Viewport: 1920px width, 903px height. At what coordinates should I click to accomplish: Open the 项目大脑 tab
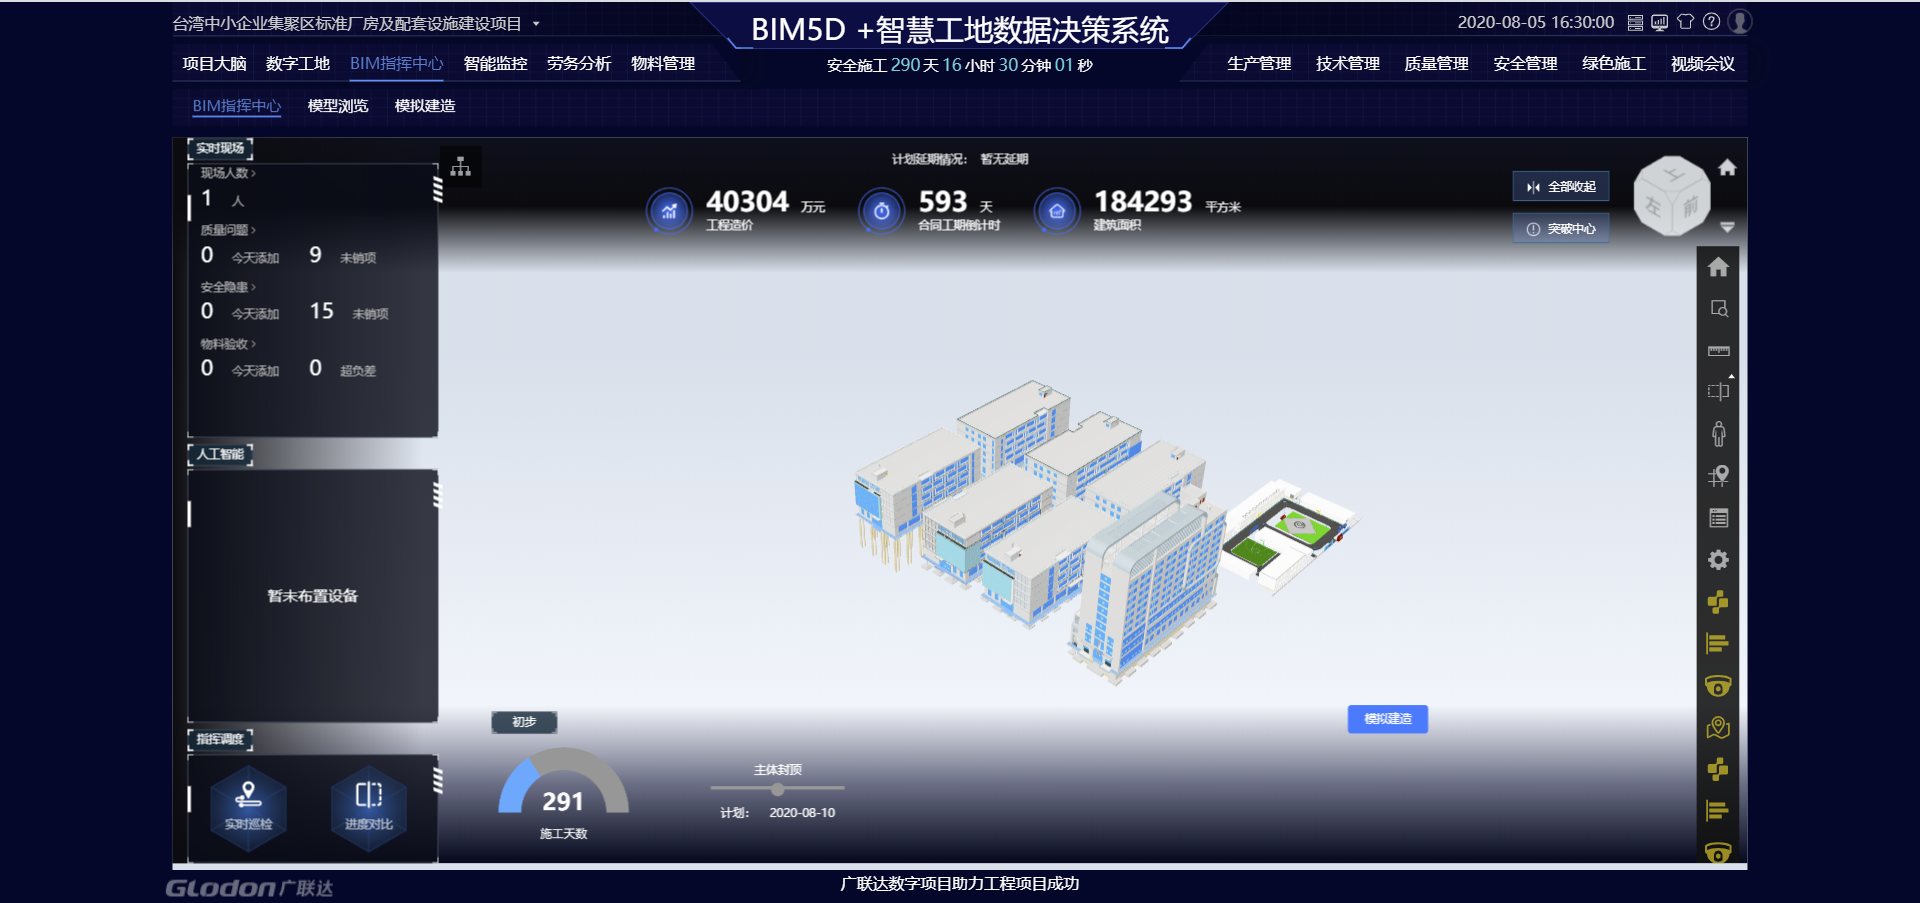(214, 64)
